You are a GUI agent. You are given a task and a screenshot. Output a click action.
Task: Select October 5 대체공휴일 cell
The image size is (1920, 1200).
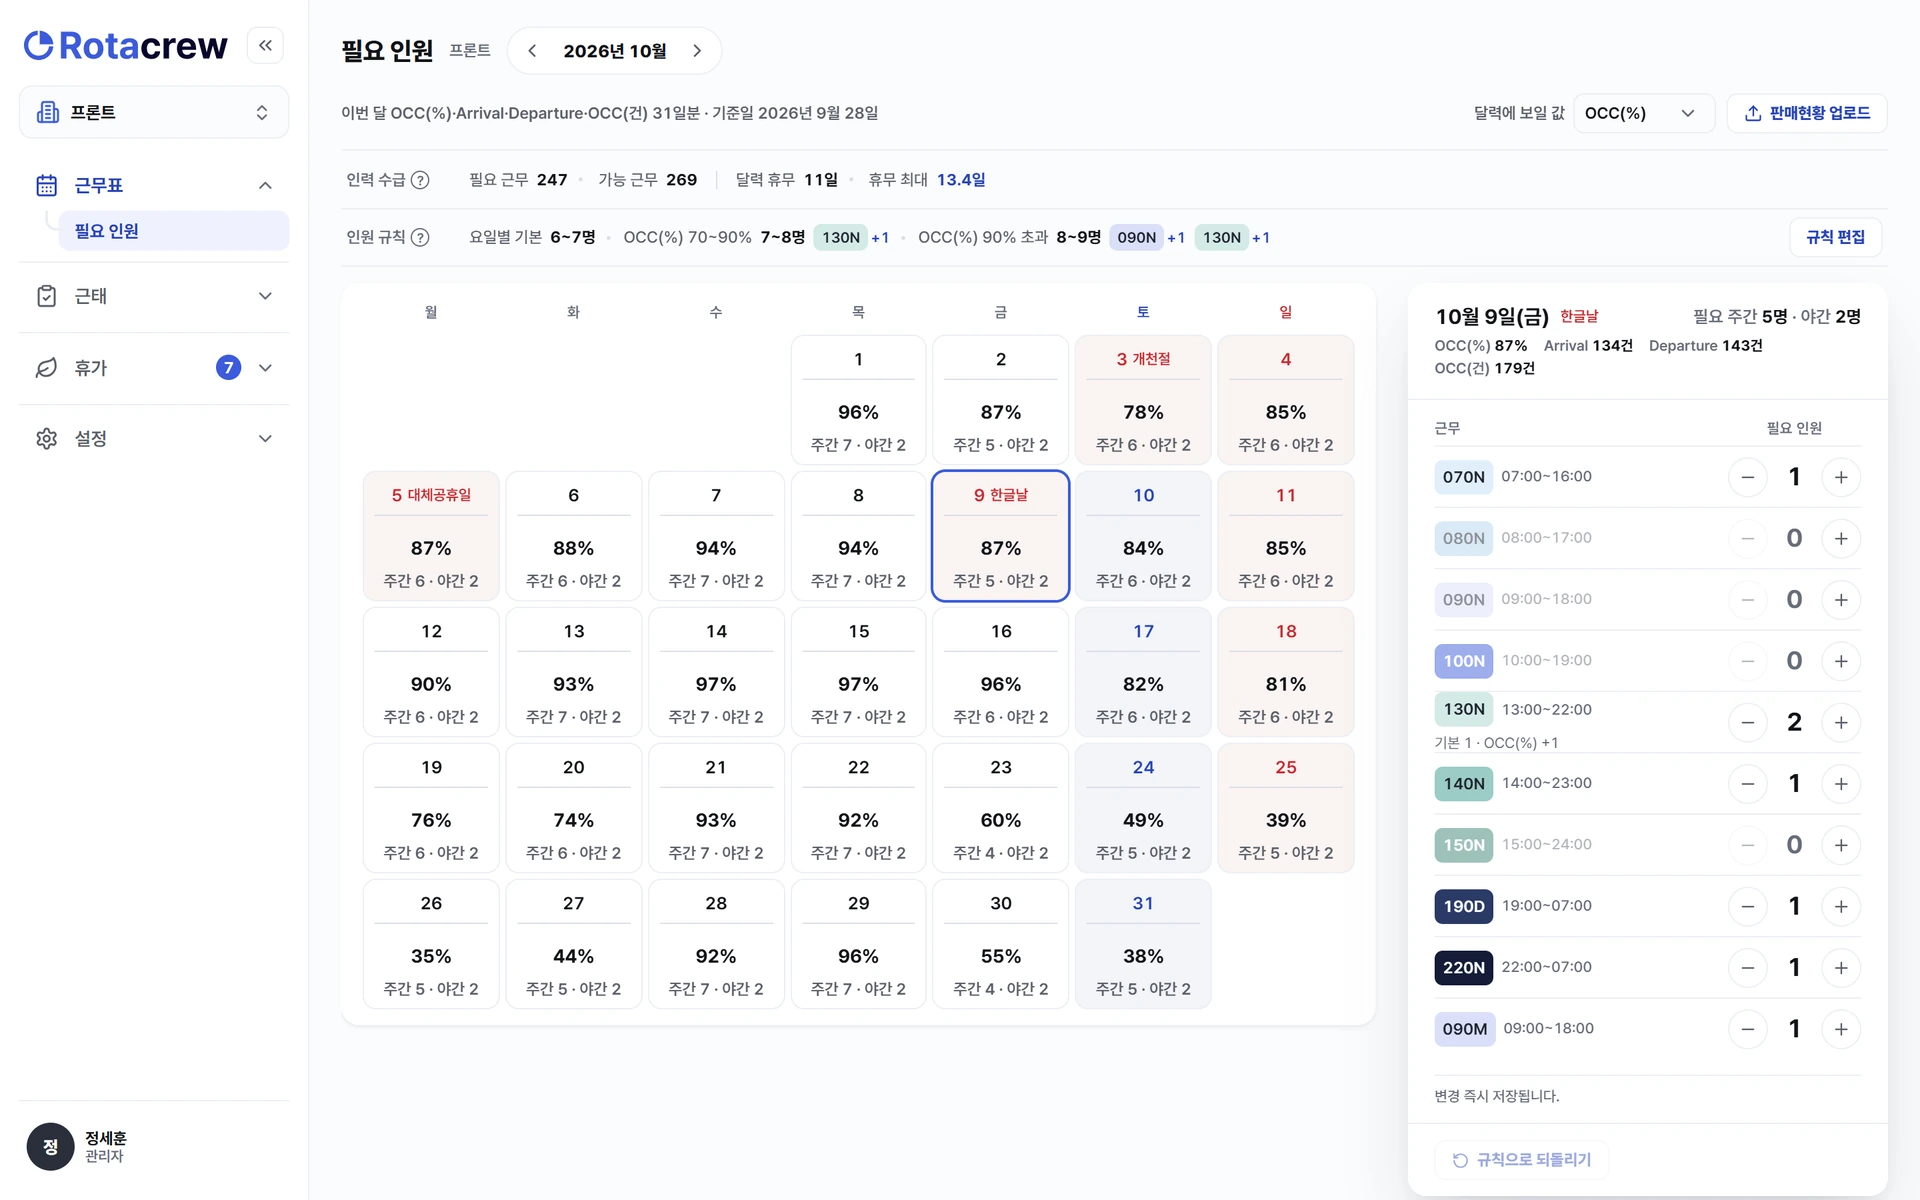pyautogui.click(x=431, y=537)
